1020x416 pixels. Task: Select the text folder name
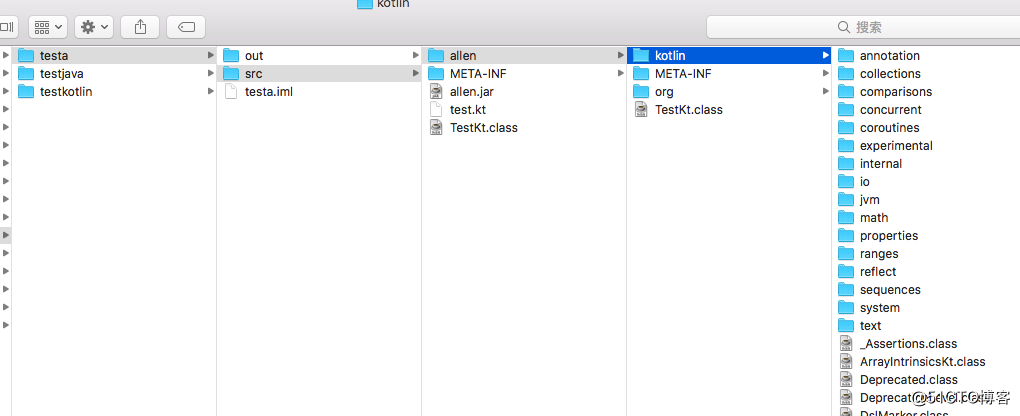click(870, 326)
